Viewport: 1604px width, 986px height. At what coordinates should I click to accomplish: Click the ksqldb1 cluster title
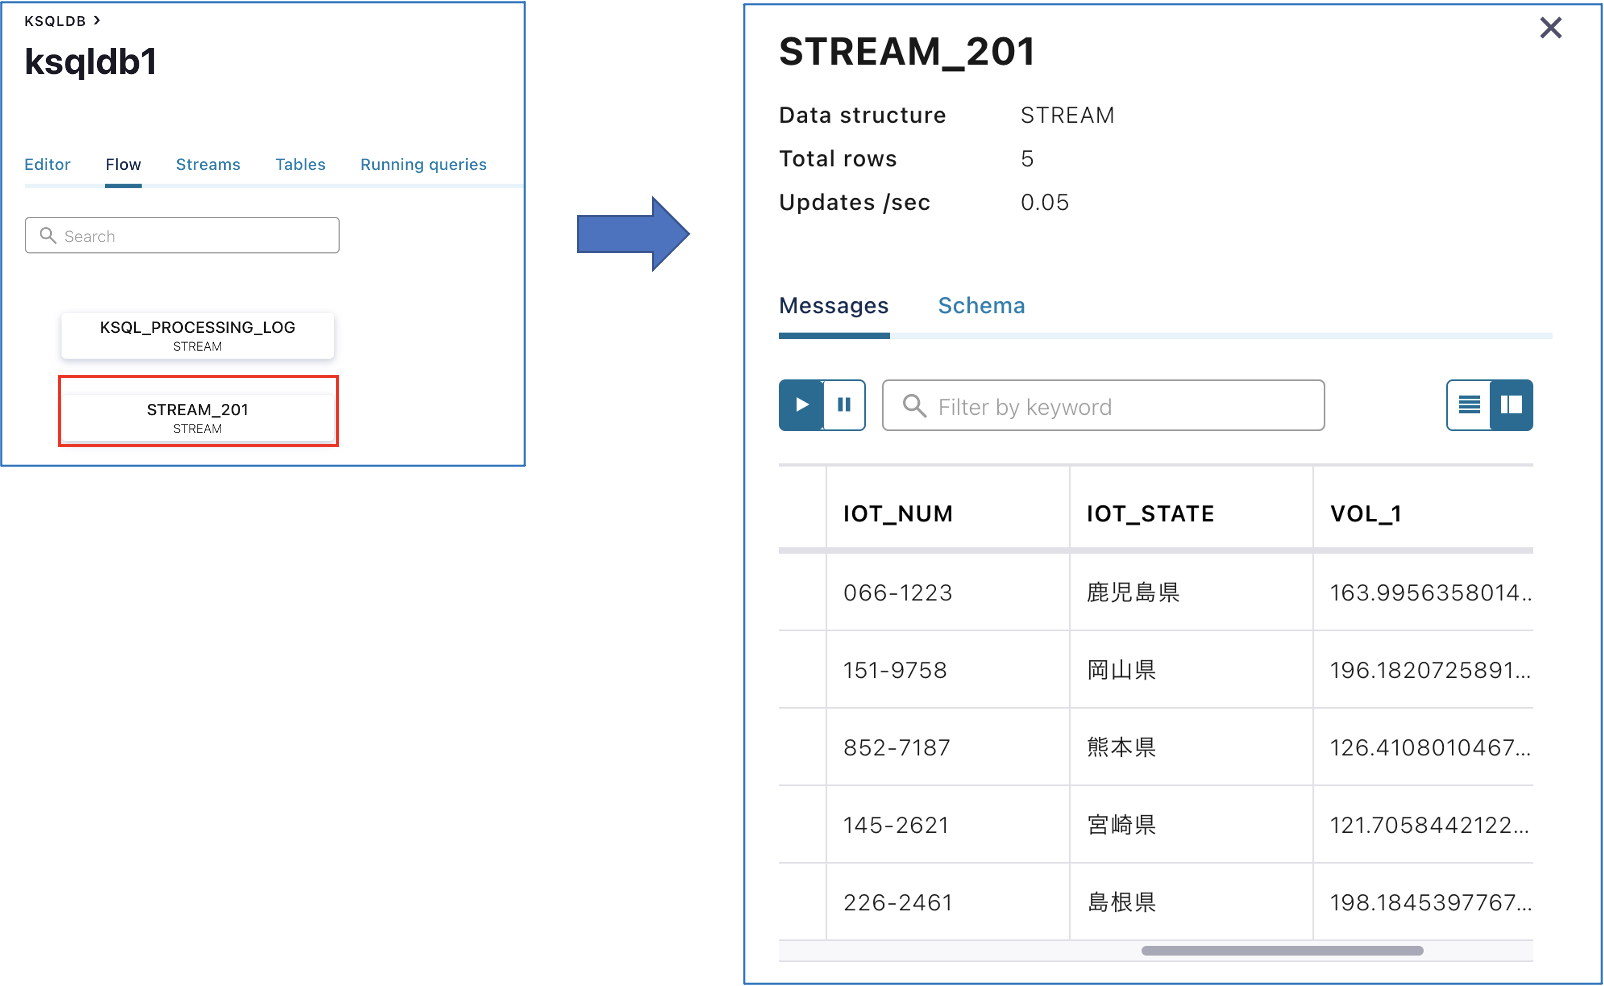click(90, 63)
